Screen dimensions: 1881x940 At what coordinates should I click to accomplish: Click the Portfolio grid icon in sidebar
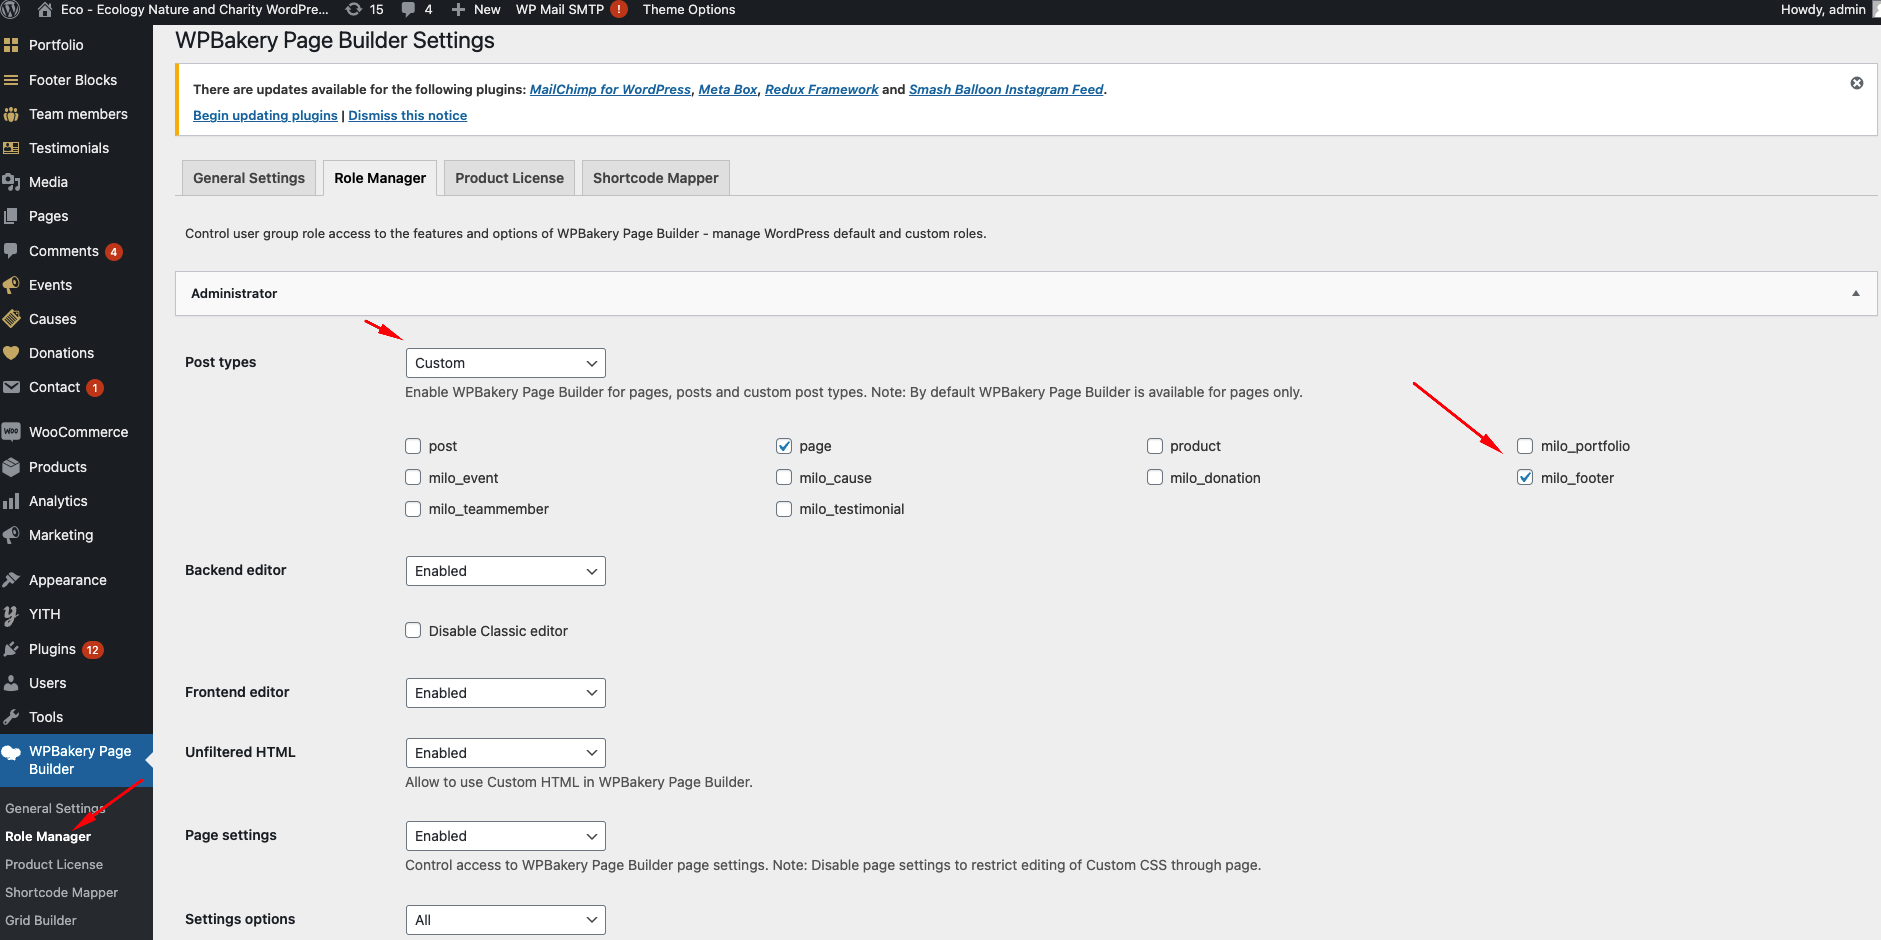coord(11,45)
